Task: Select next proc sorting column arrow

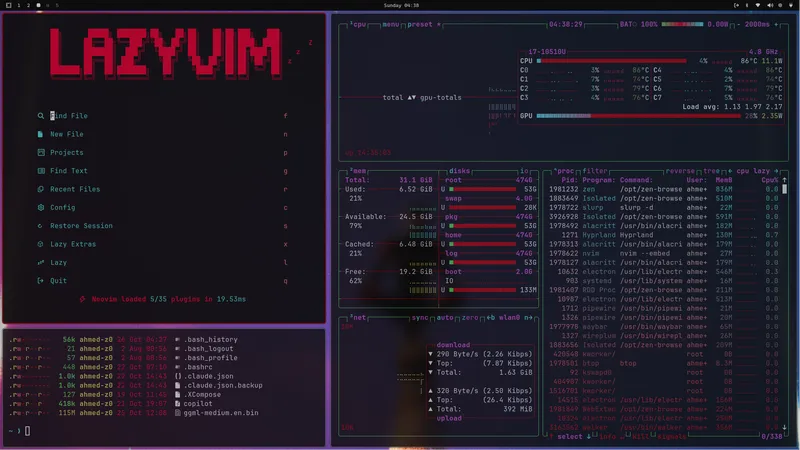Action: point(776,171)
